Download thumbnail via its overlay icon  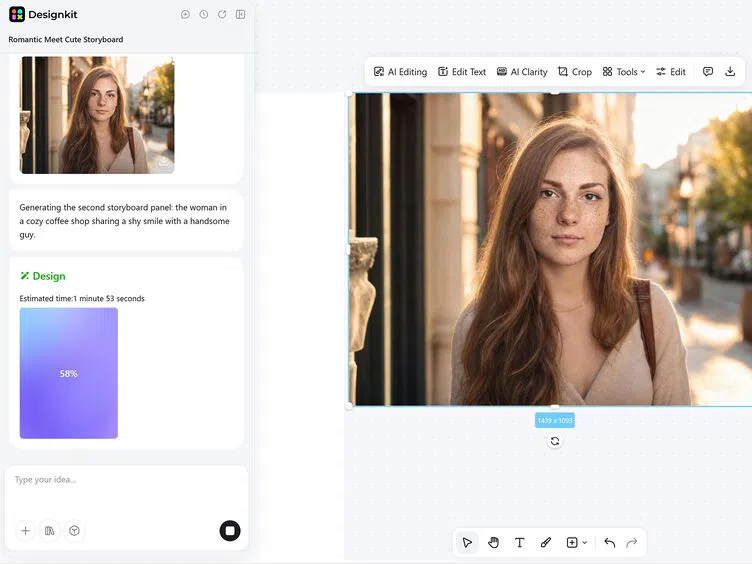click(x=164, y=162)
